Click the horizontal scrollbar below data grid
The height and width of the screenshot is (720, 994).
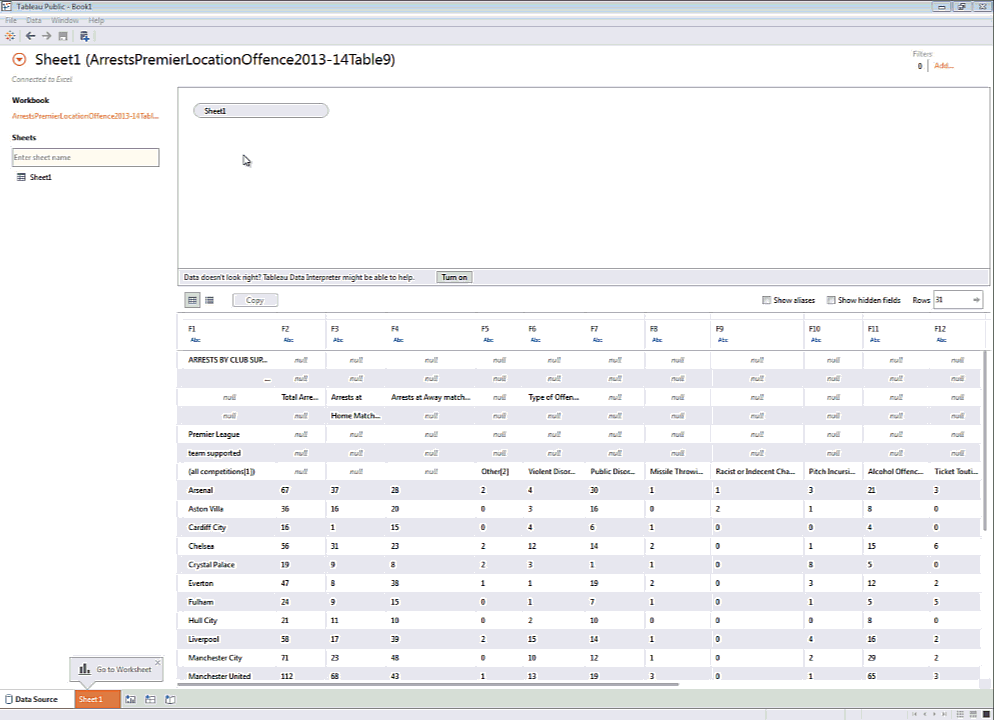pyautogui.click(x=428, y=685)
